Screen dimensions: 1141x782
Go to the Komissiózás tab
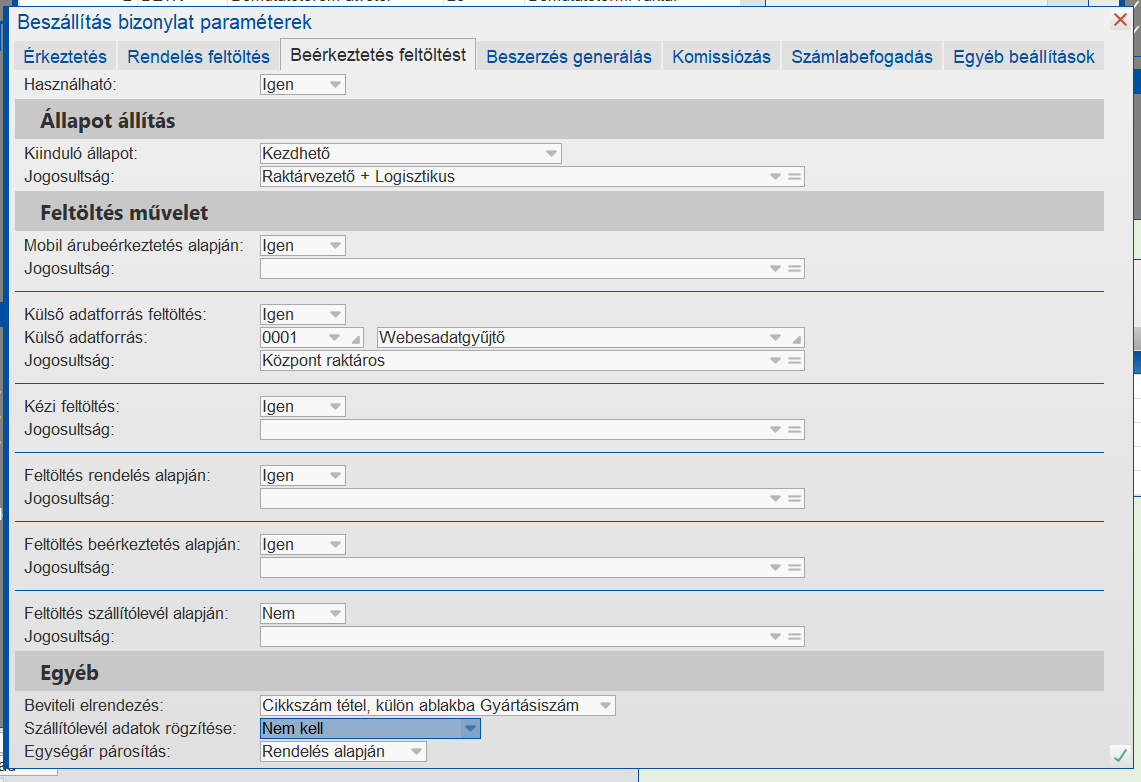721,56
